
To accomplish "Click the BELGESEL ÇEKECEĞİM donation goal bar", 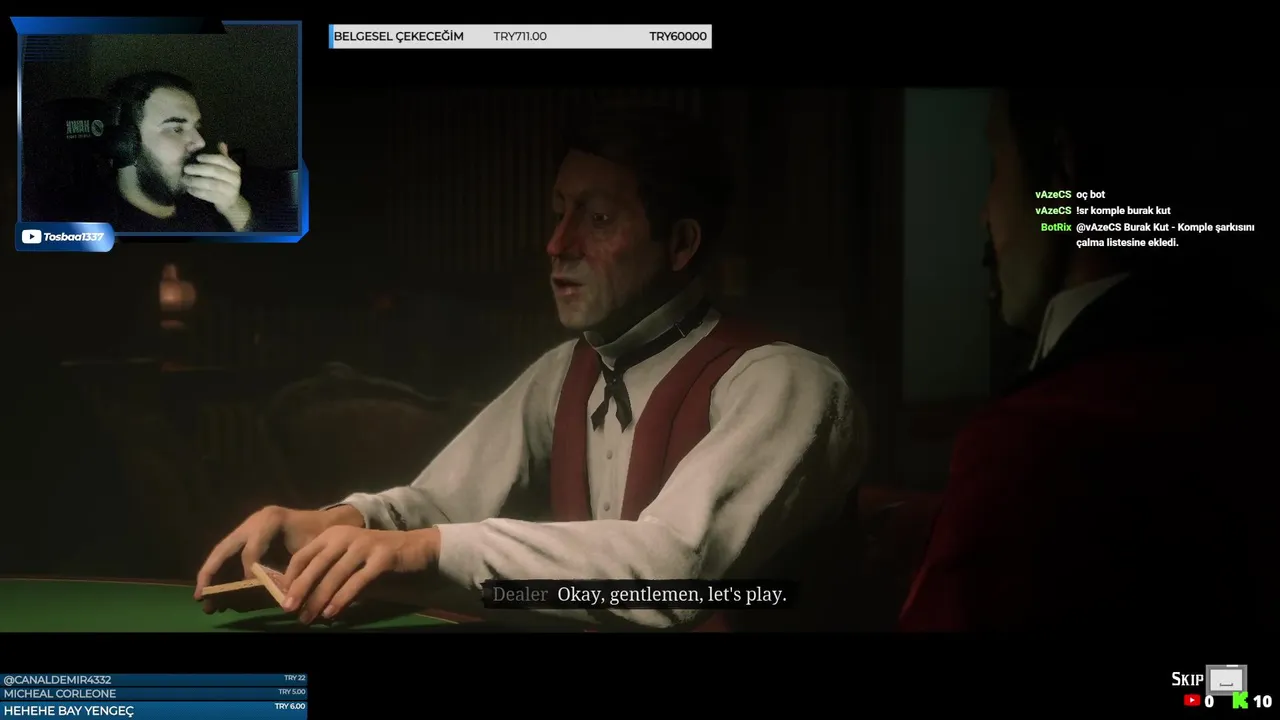I will click(520, 36).
